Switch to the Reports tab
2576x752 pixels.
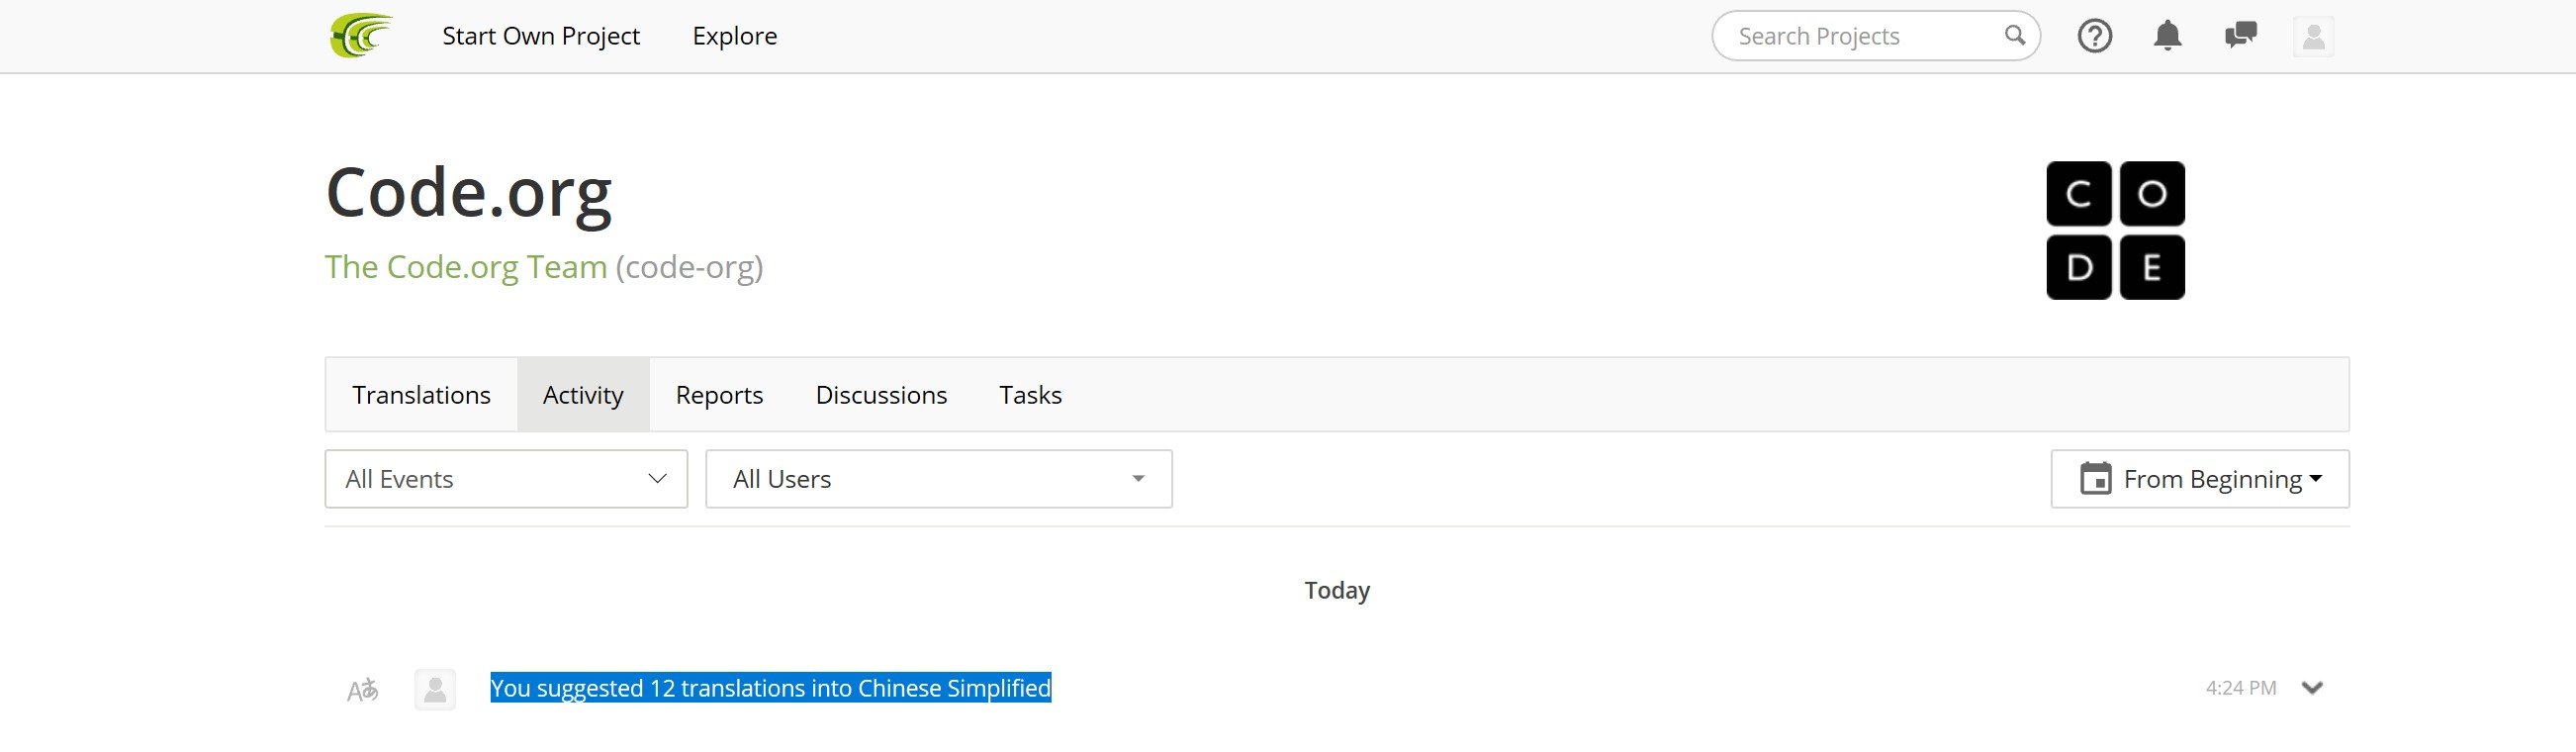(719, 395)
